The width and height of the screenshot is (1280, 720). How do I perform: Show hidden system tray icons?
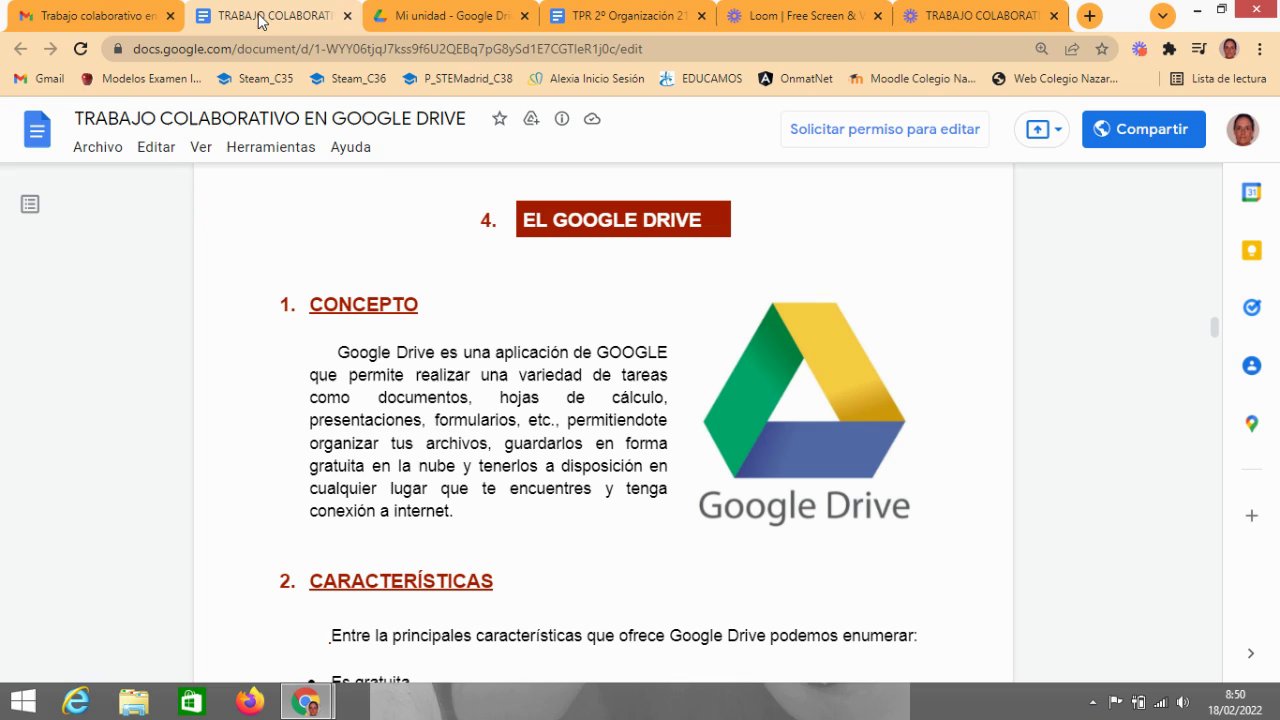click(x=1092, y=702)
